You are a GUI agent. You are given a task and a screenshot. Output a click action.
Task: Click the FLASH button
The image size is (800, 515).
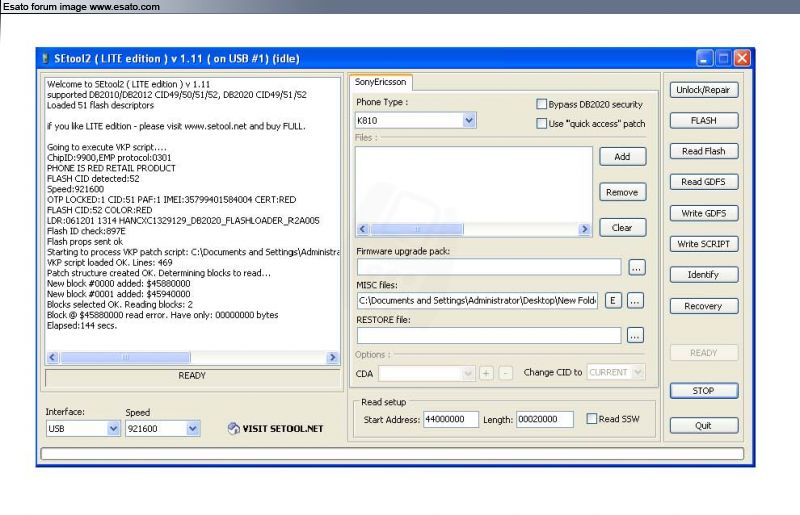tap(704, 120)
